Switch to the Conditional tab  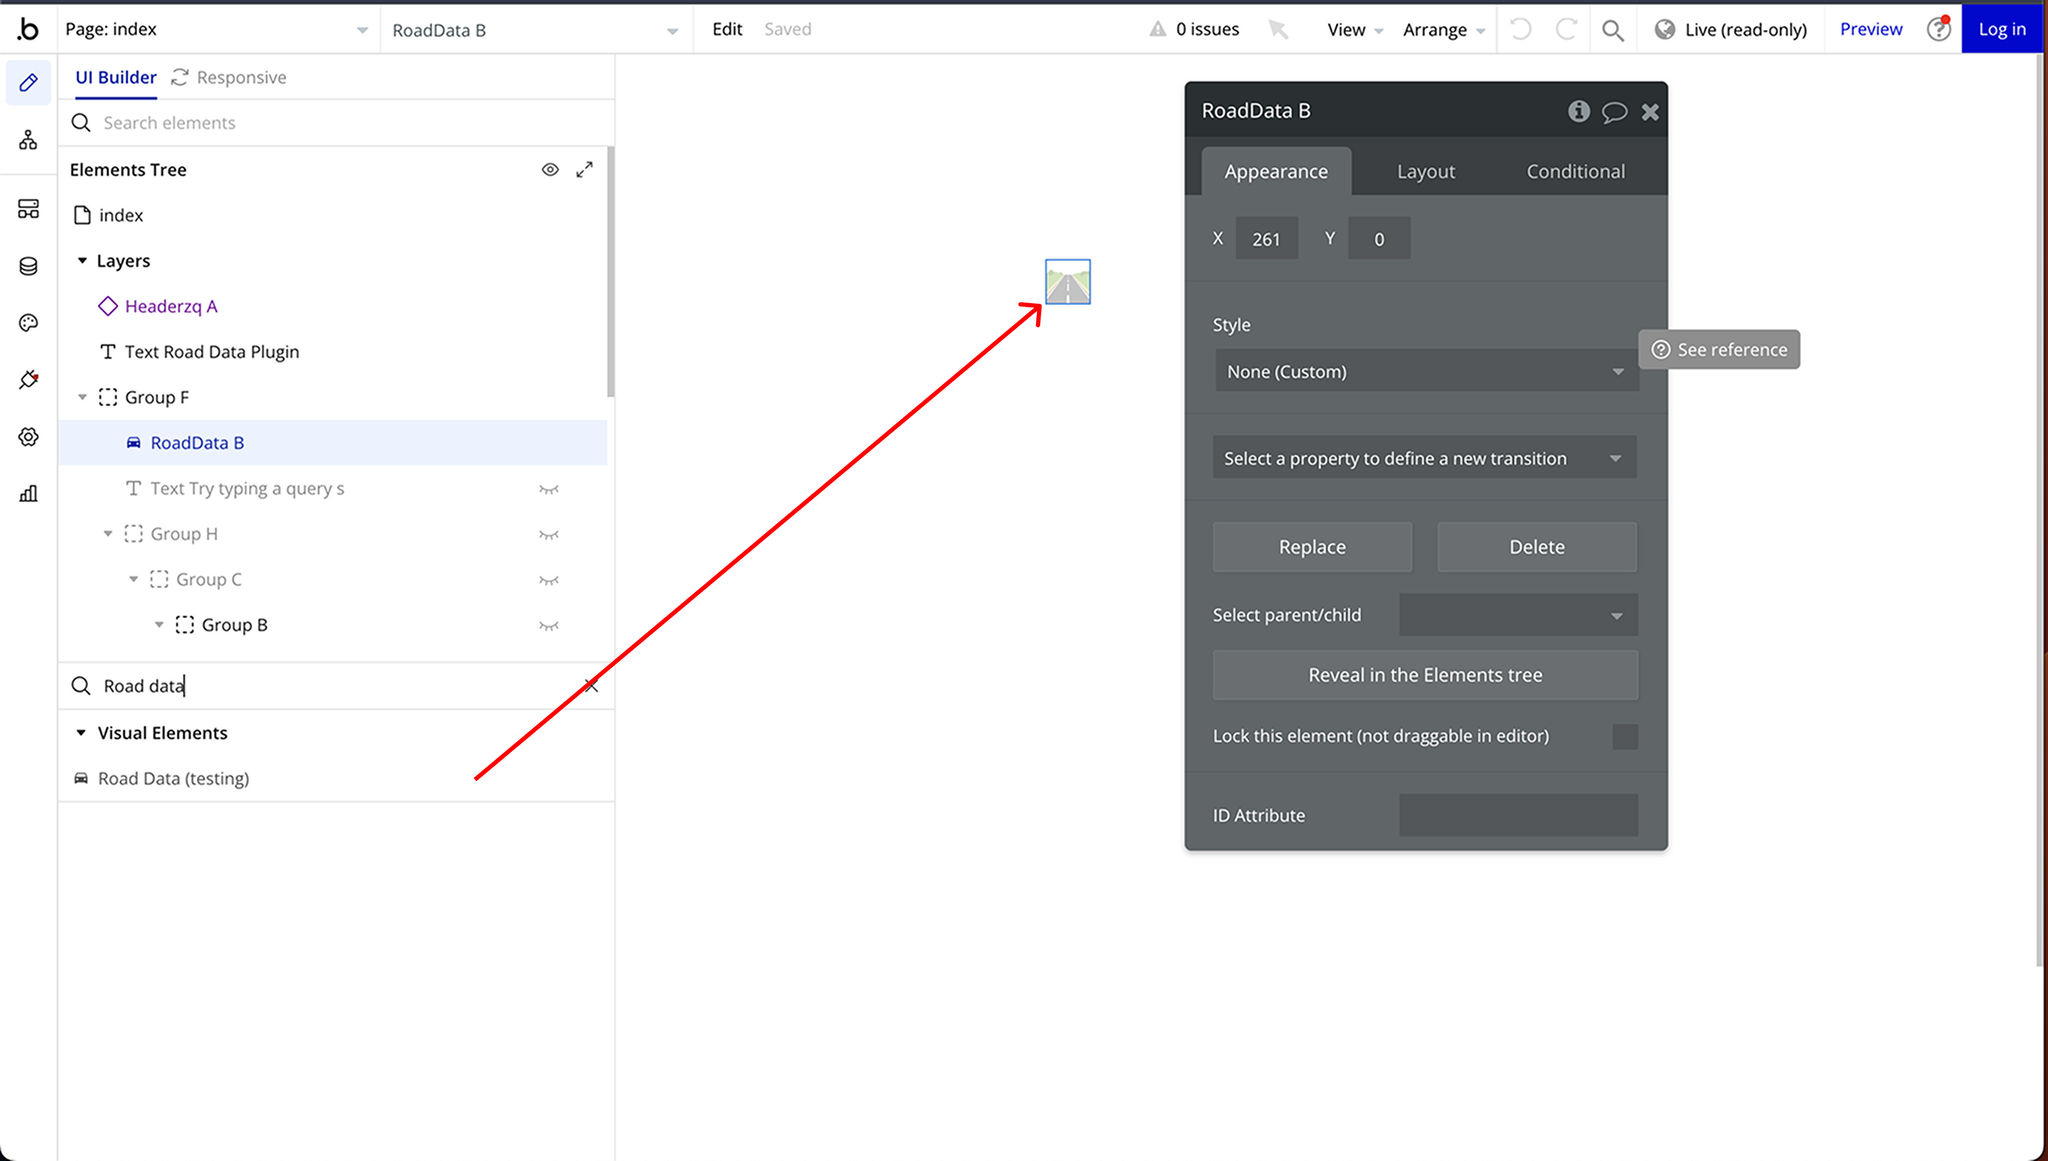click(x=1575, y=170)
